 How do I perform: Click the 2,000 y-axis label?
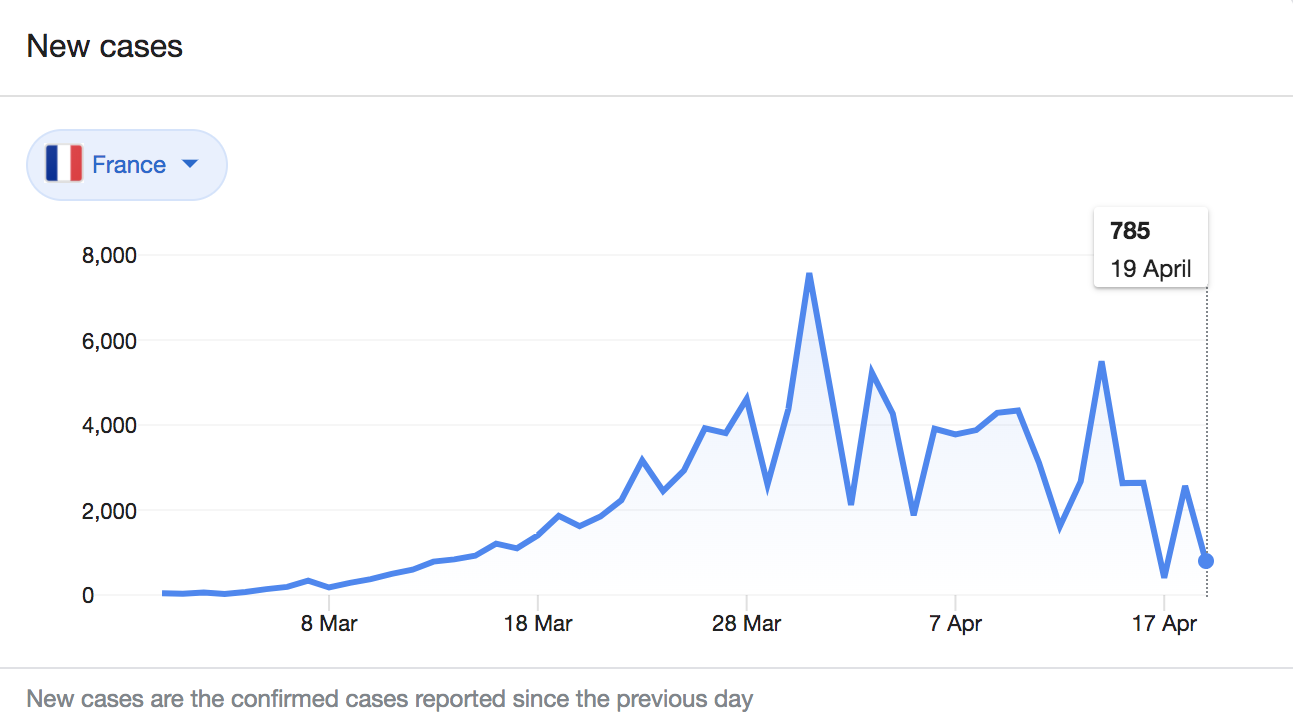[107, 511]
